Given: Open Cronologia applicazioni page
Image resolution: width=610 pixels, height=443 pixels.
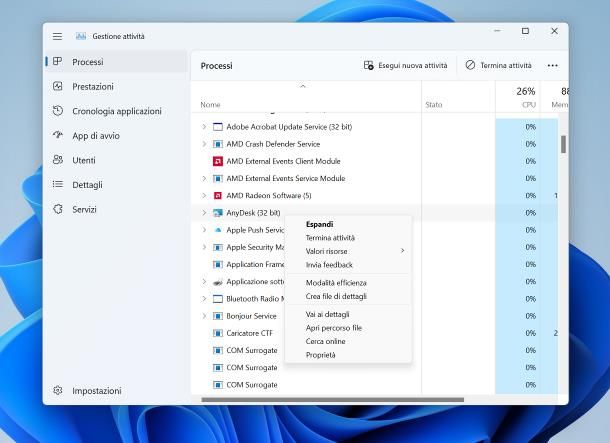Looking at the screenshot, I should pos(117,111).
